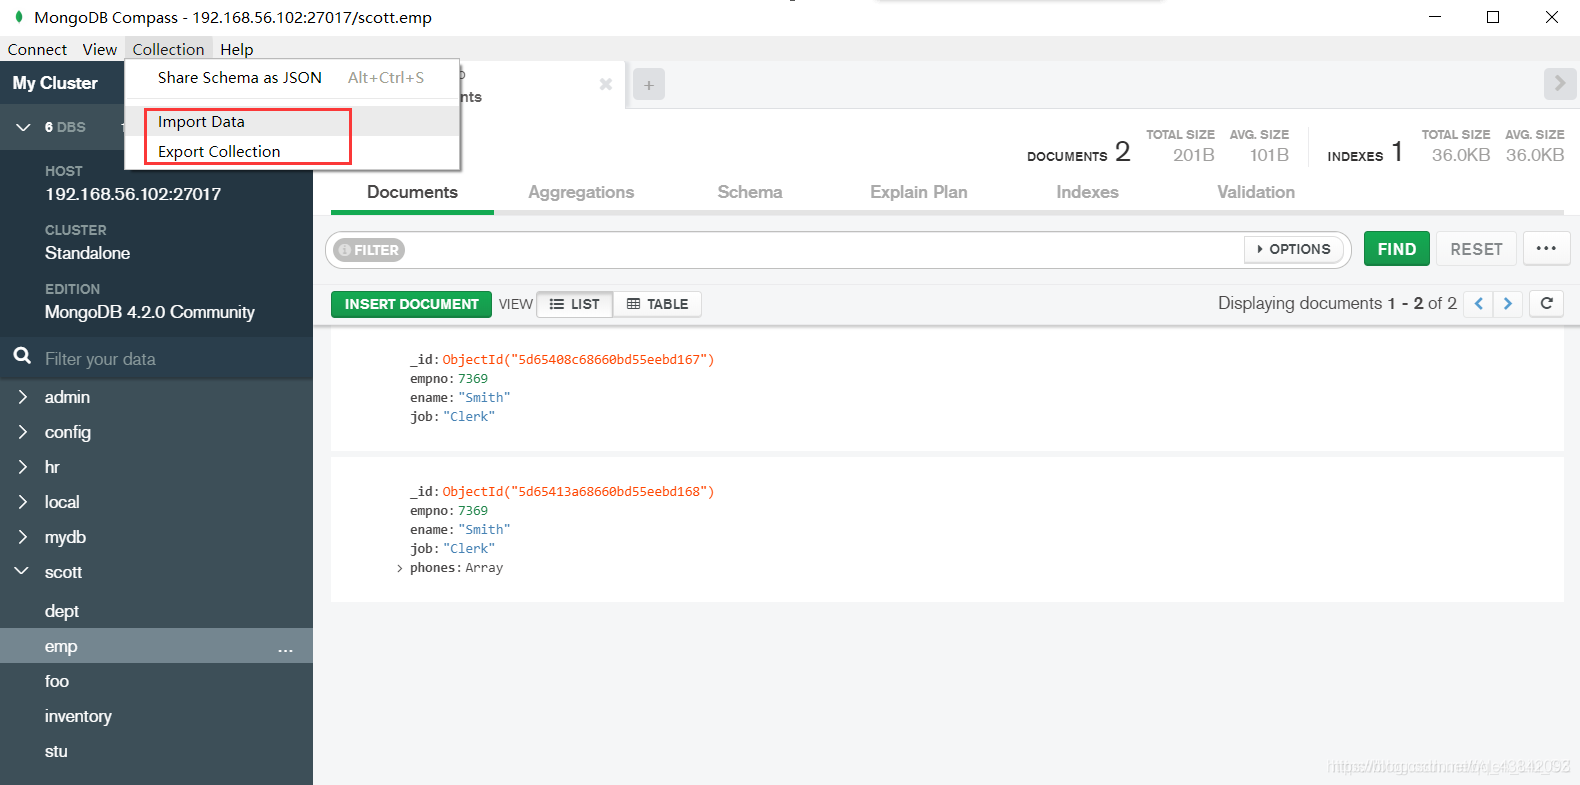The height and width of the screenshot is (785, 1580).
Task: Click ObjectId ending in eebd168
Action: click(x=578, y=491)
